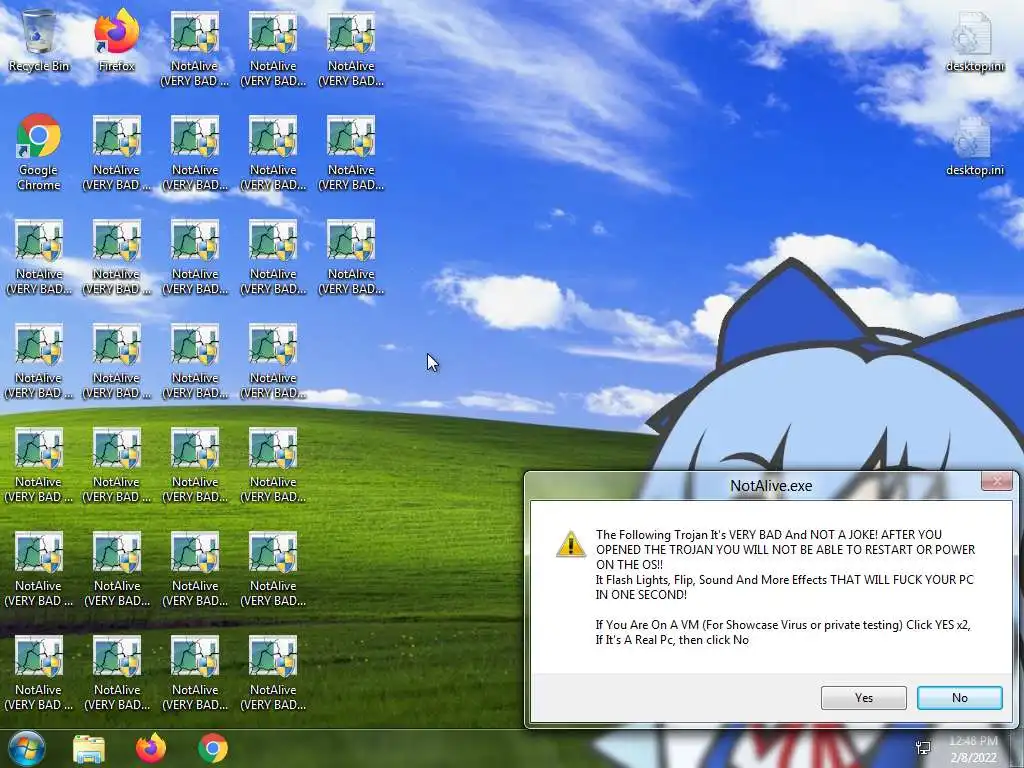Open the taskbar clock showing 12:48 PM
Screen dimensions: 1024x768
pyautogui.click(x=973, y=741)
